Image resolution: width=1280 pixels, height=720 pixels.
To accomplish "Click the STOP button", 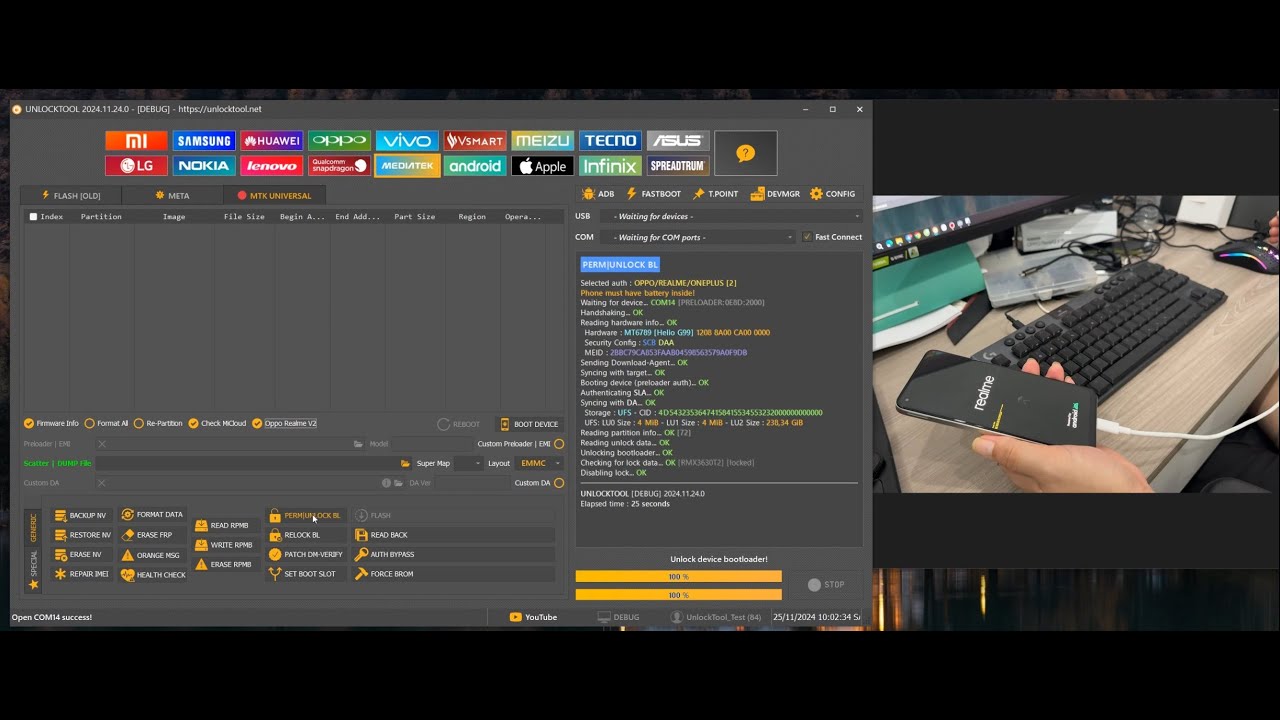I will [x=826, y=584].
